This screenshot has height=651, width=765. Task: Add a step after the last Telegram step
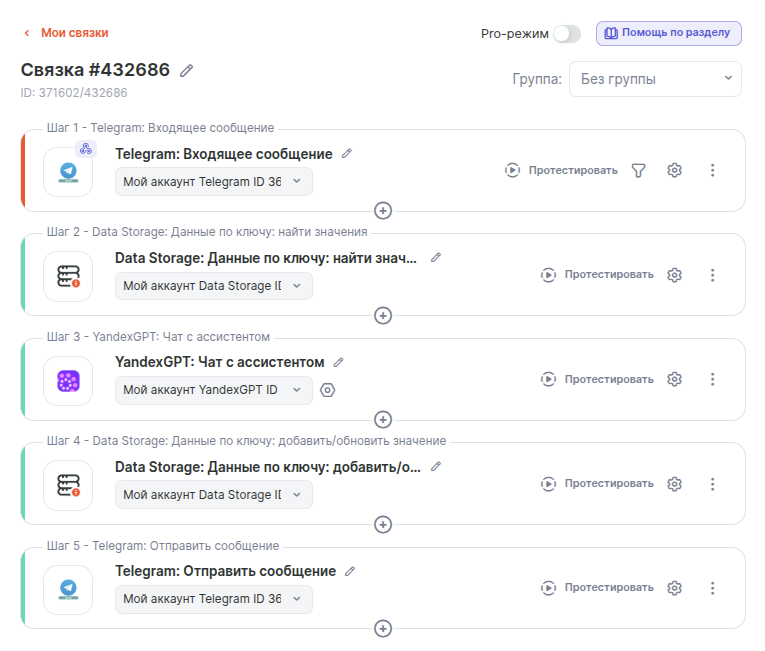coord(383,628)
